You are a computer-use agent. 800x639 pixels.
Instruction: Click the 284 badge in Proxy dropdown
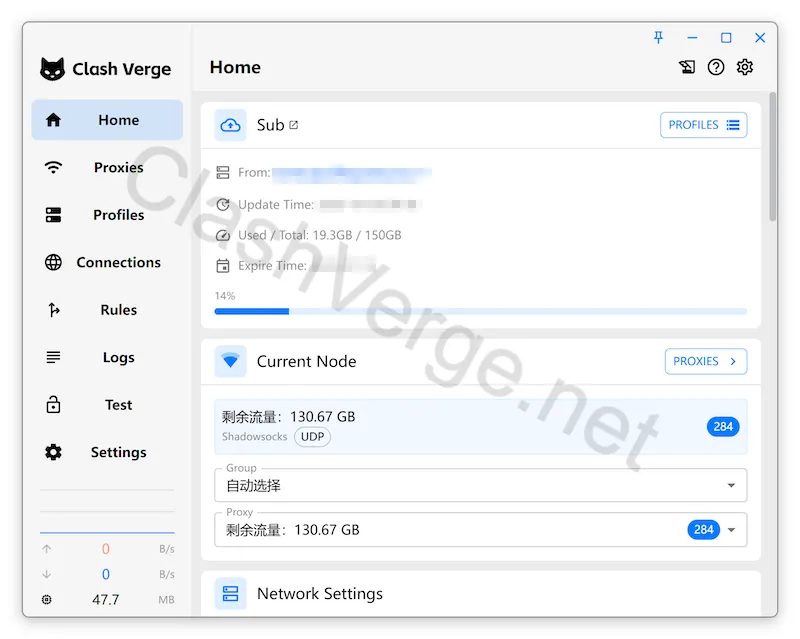[x=704, y=530]
